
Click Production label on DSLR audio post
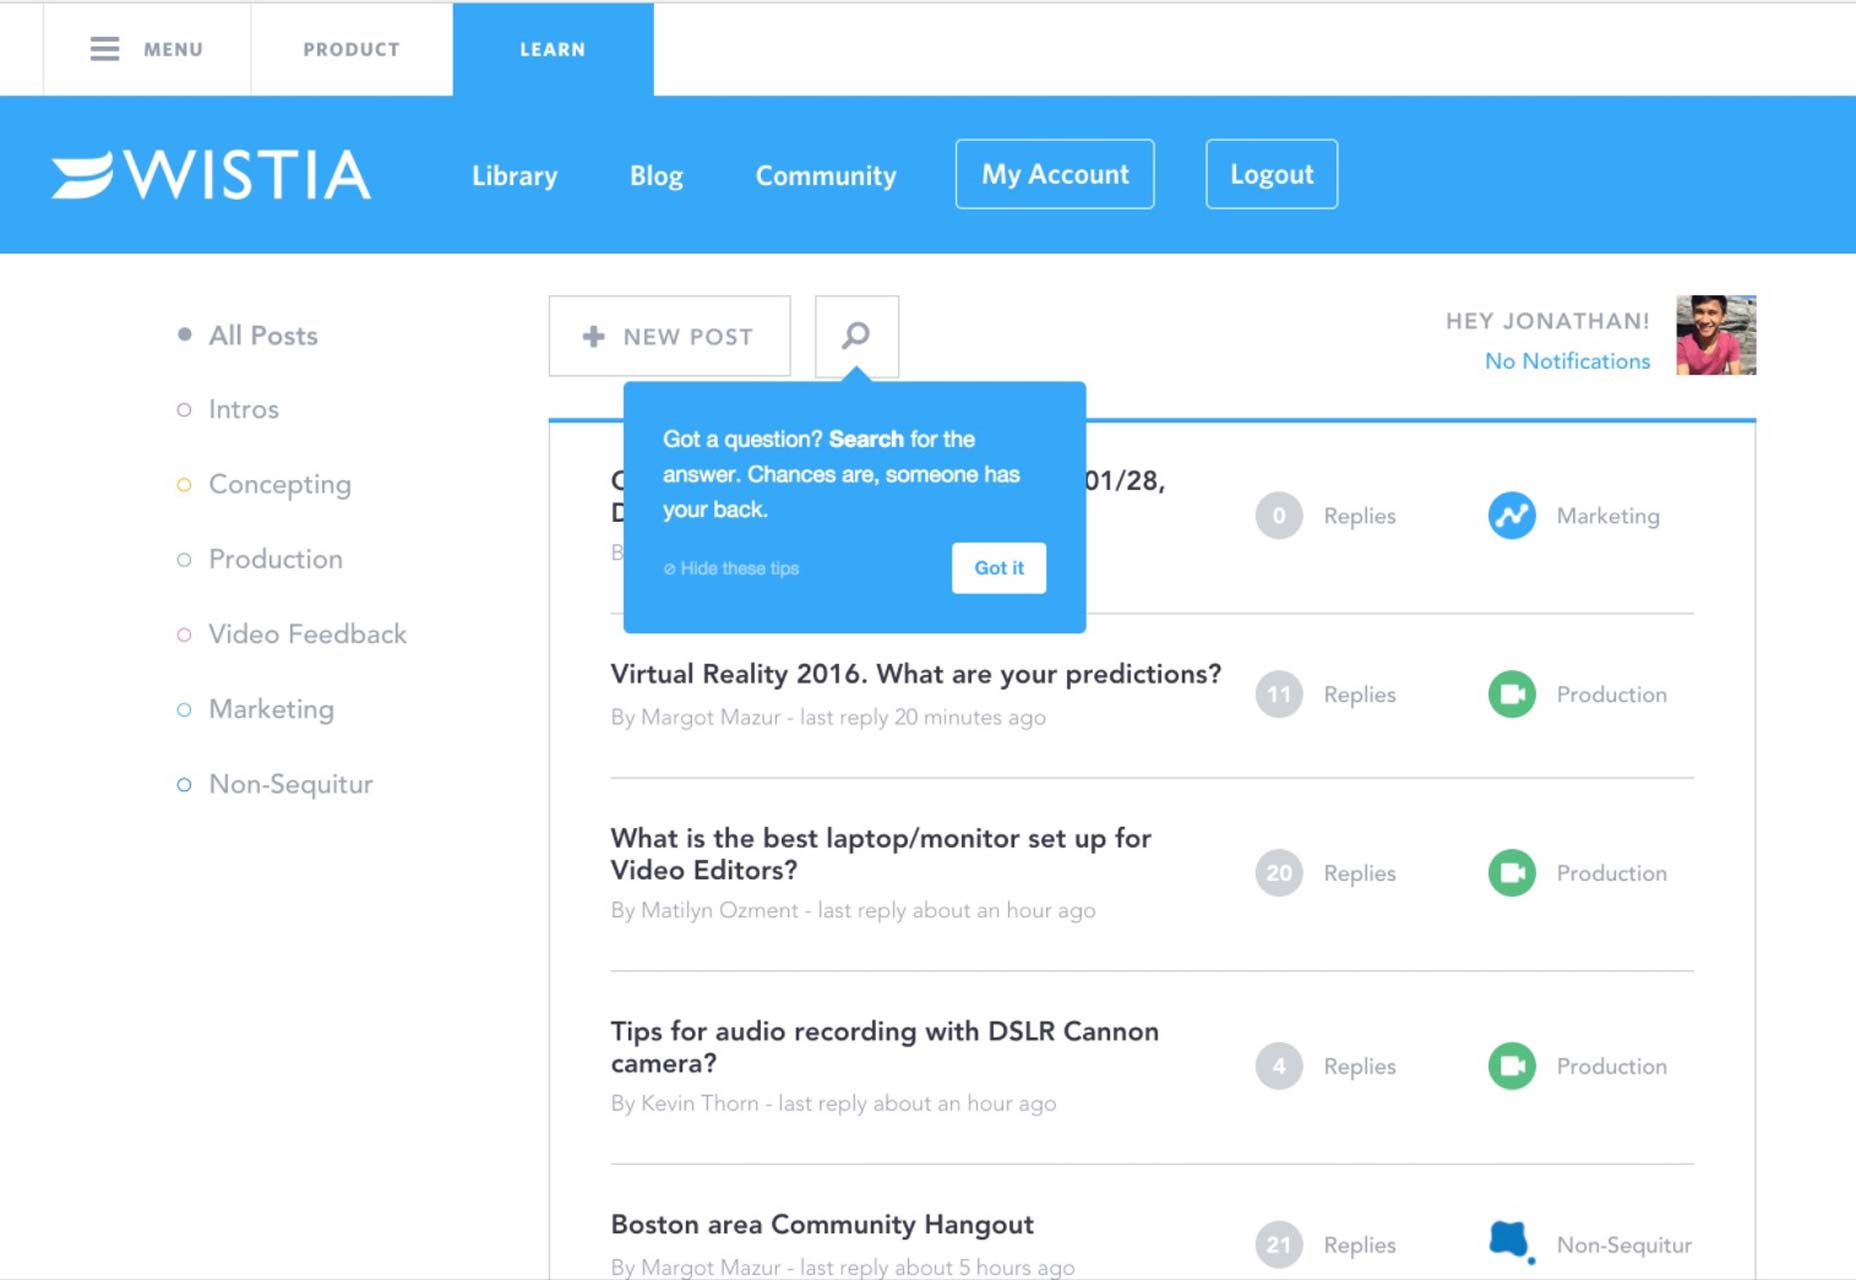pyautogui.click(x=1612, y=1067)
